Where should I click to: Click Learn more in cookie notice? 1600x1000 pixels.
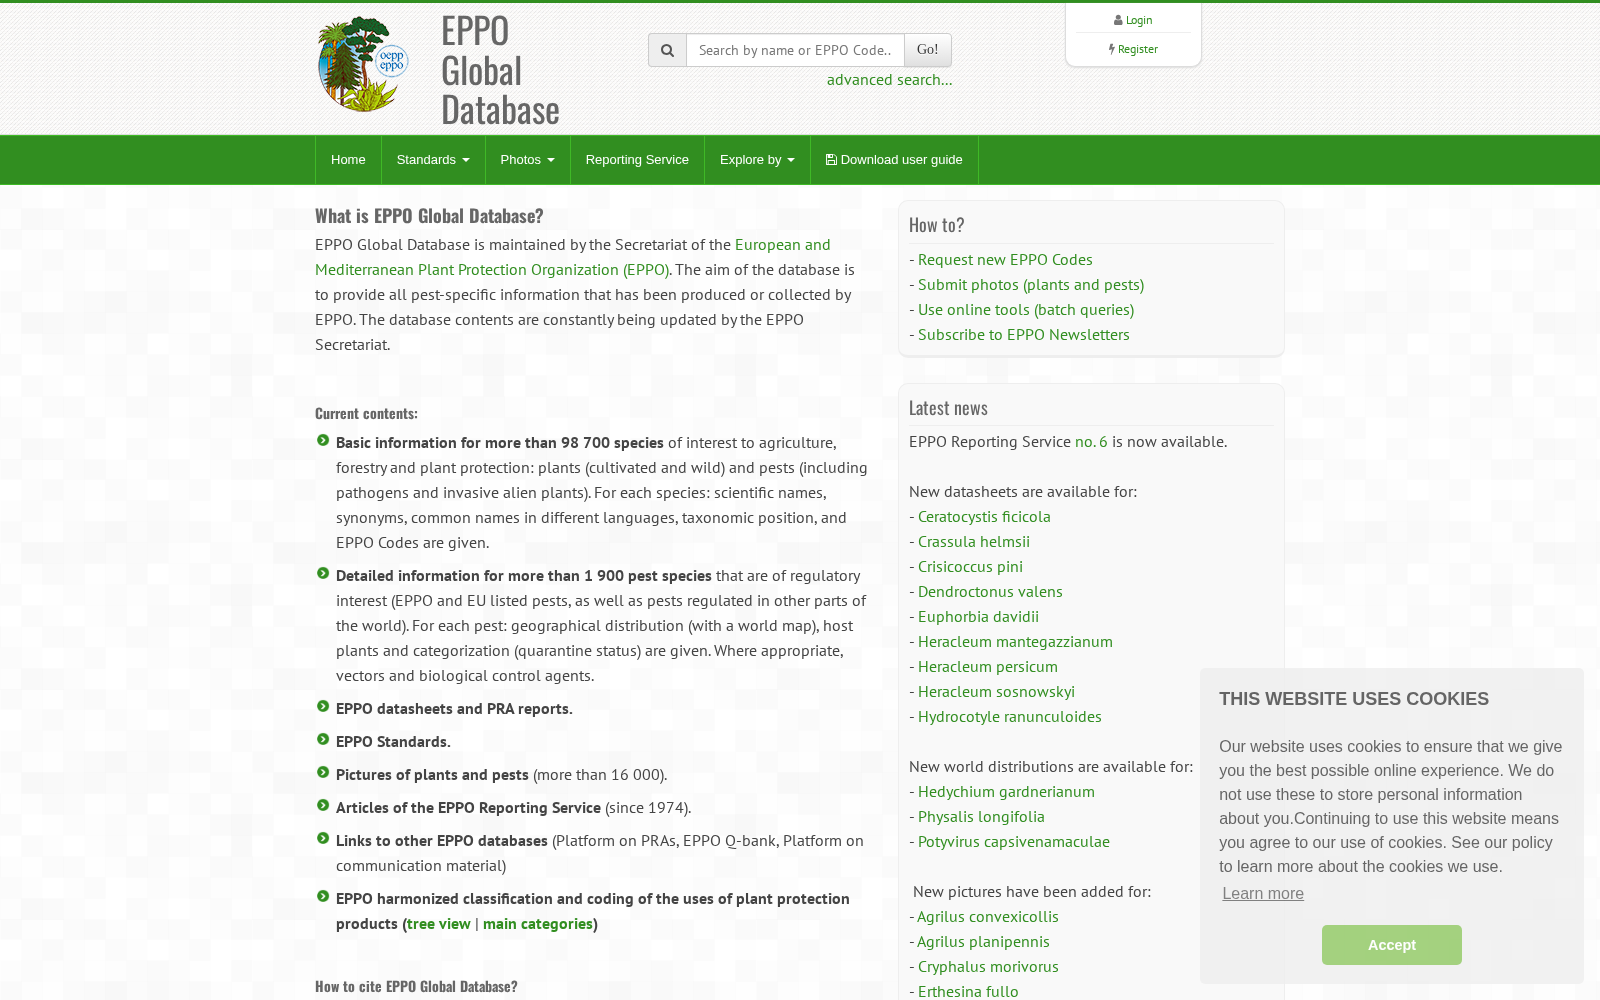coord(1263,893)
